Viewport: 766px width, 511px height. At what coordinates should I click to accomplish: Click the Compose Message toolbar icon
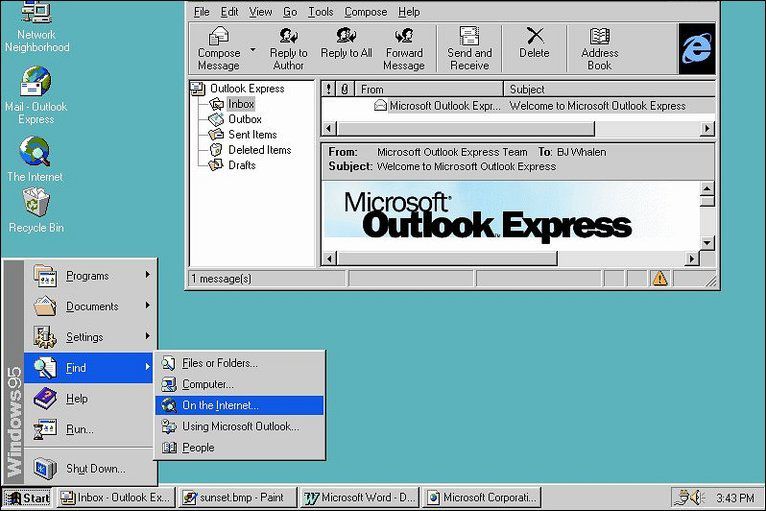[x=218, y=48]
